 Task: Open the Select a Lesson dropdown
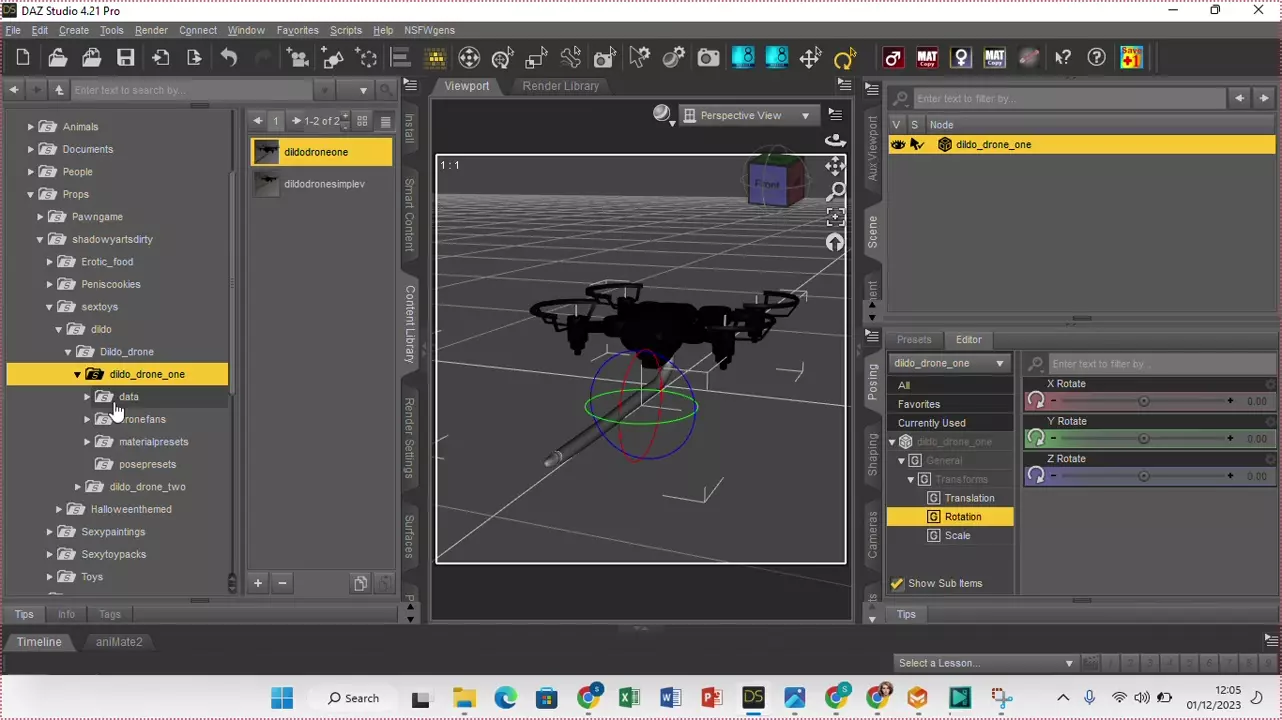tap(985, 663)
